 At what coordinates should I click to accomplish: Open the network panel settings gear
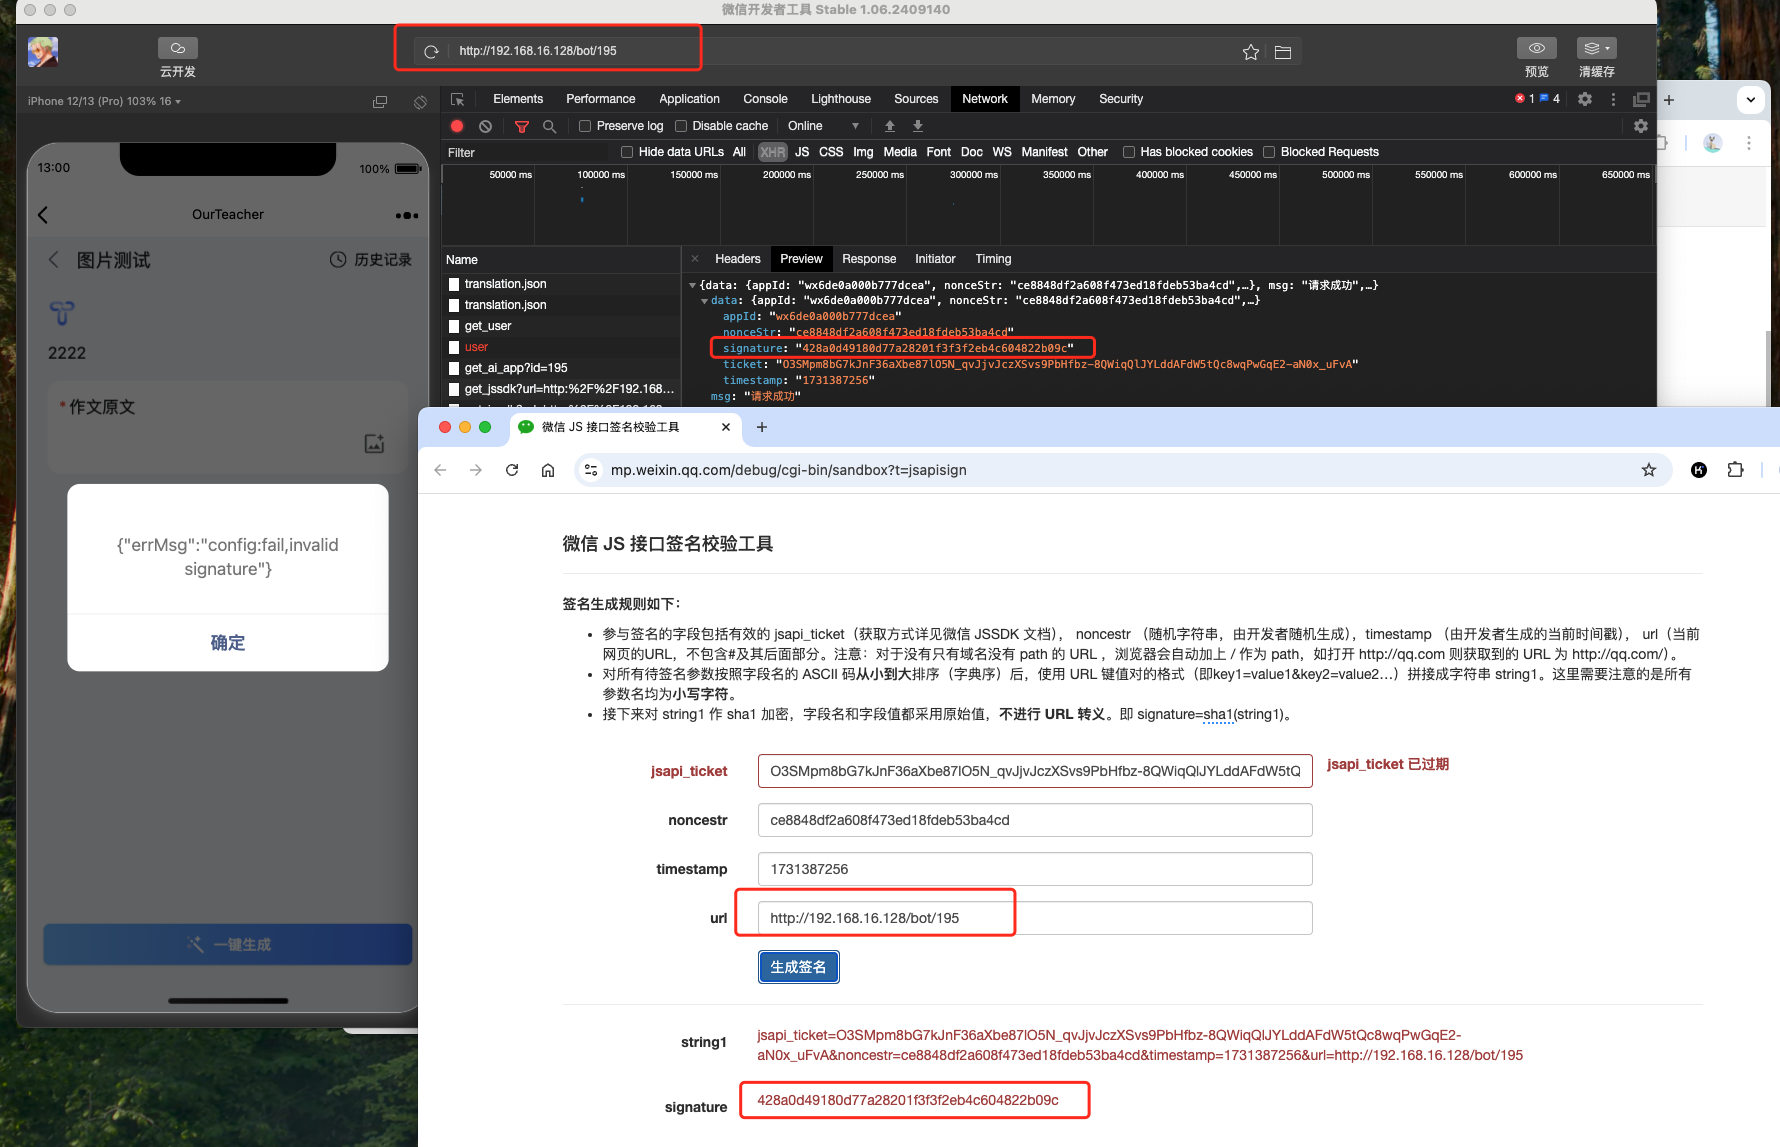pyautogui.click(x=1640, y=126)
